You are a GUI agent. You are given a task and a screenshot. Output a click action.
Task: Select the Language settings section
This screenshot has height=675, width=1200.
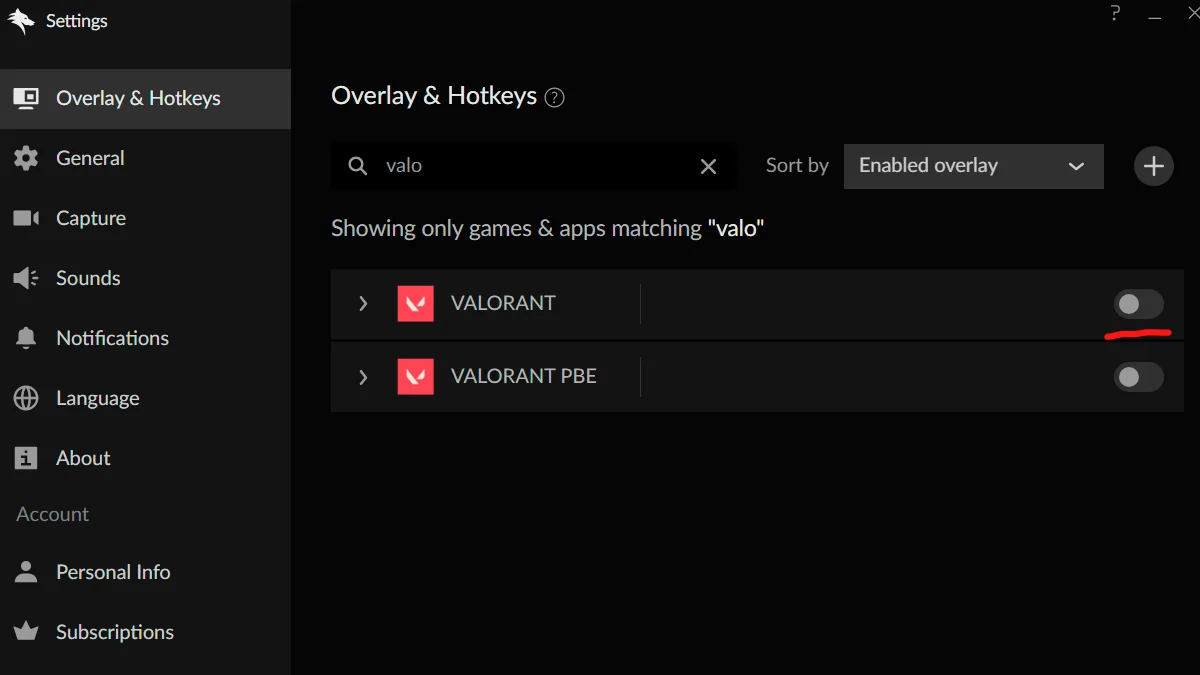click(x=145, y=398)
